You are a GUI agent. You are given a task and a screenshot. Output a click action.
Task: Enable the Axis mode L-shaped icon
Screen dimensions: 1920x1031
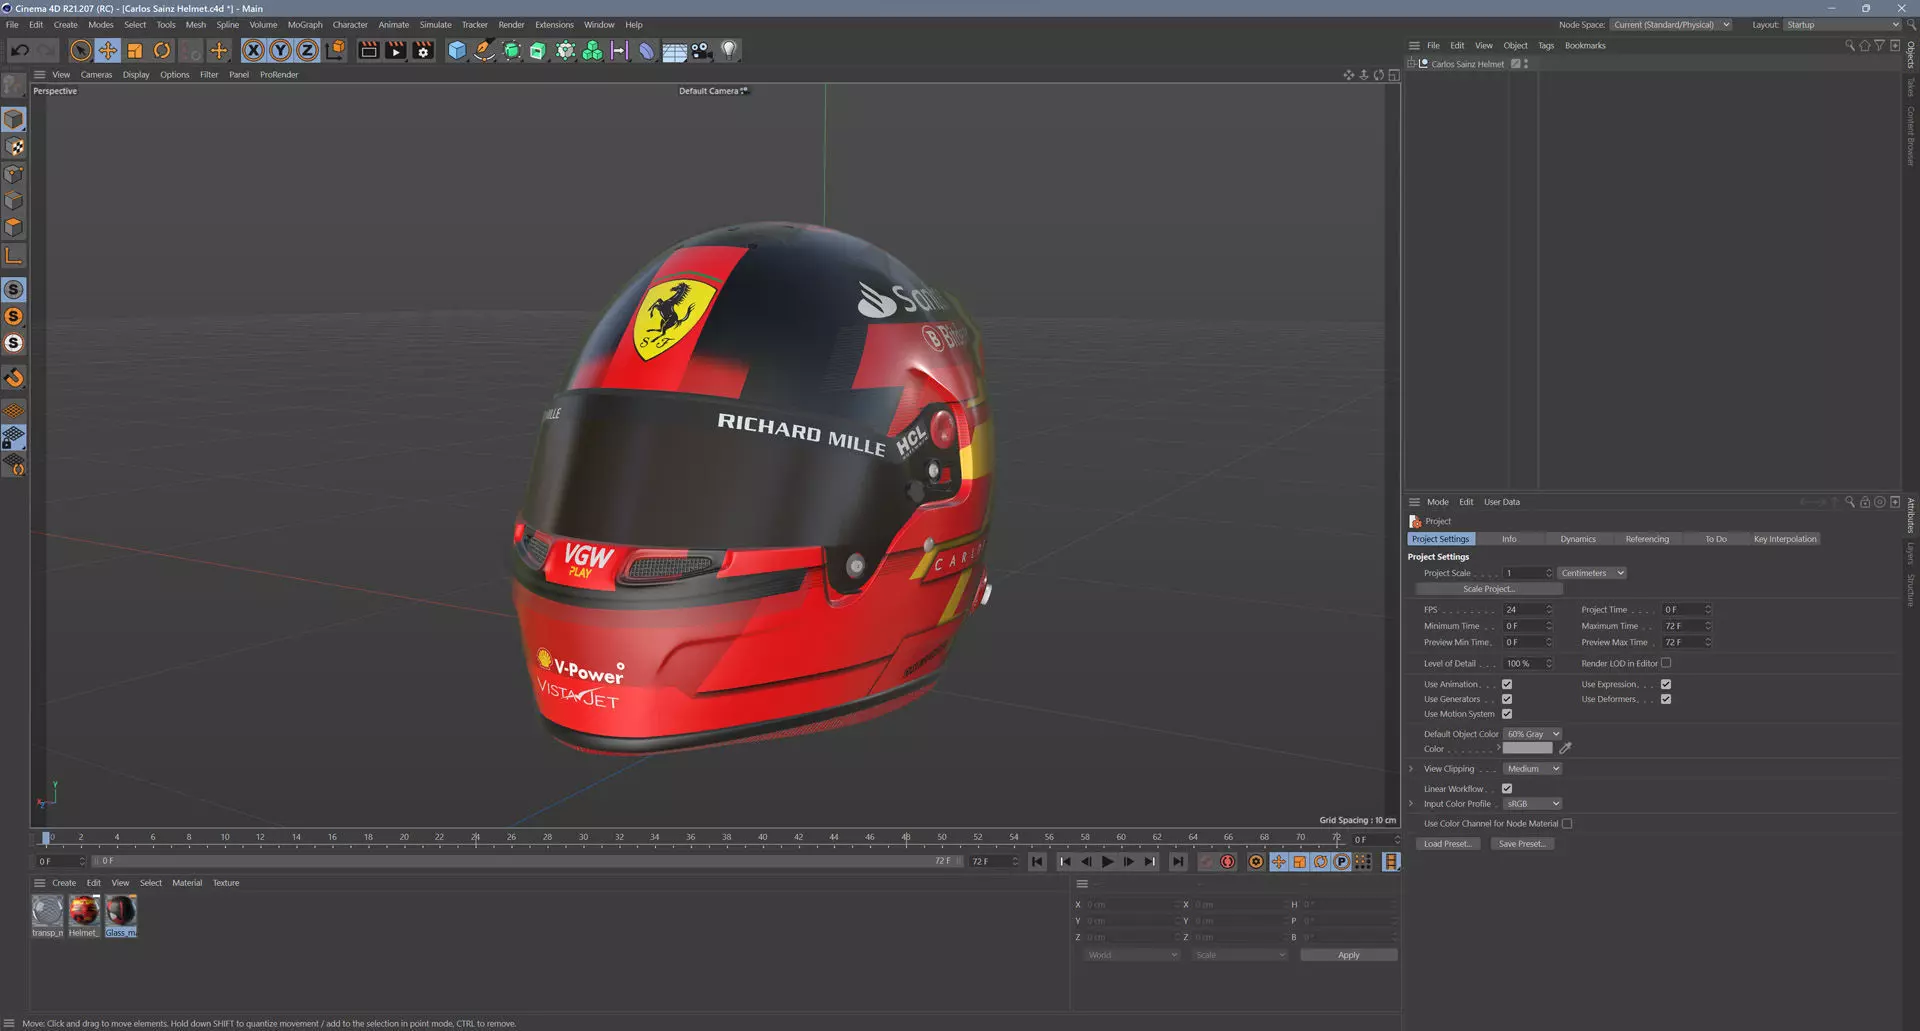[14, 256]
